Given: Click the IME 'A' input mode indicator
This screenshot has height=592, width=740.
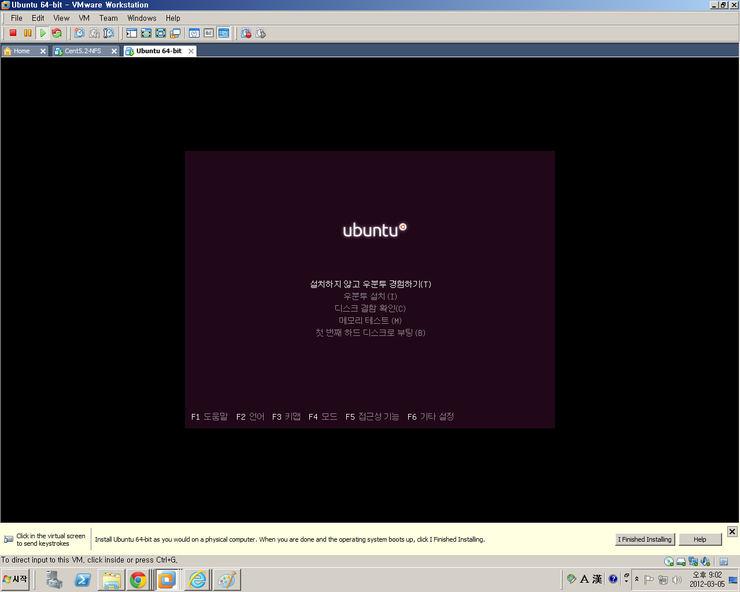Looking at the screenshot, I should 584,579.
